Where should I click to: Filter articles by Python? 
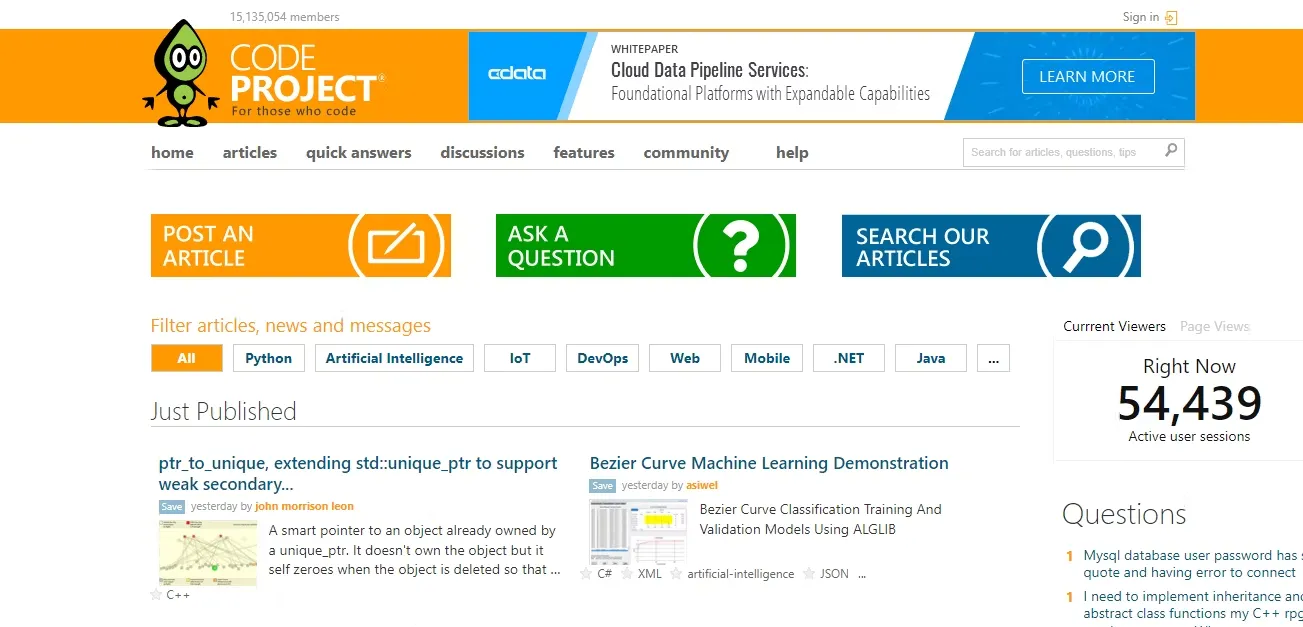[x=268, y=358]
